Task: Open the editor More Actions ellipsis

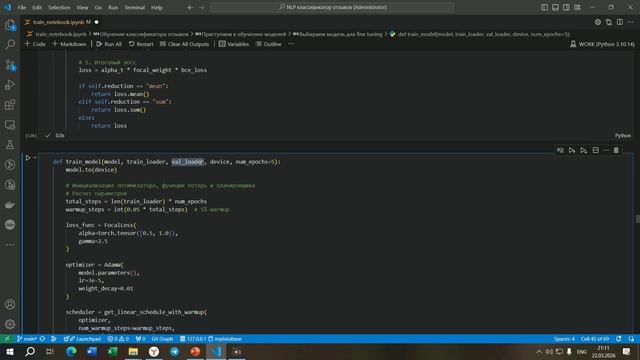Action: pos(631,22)
